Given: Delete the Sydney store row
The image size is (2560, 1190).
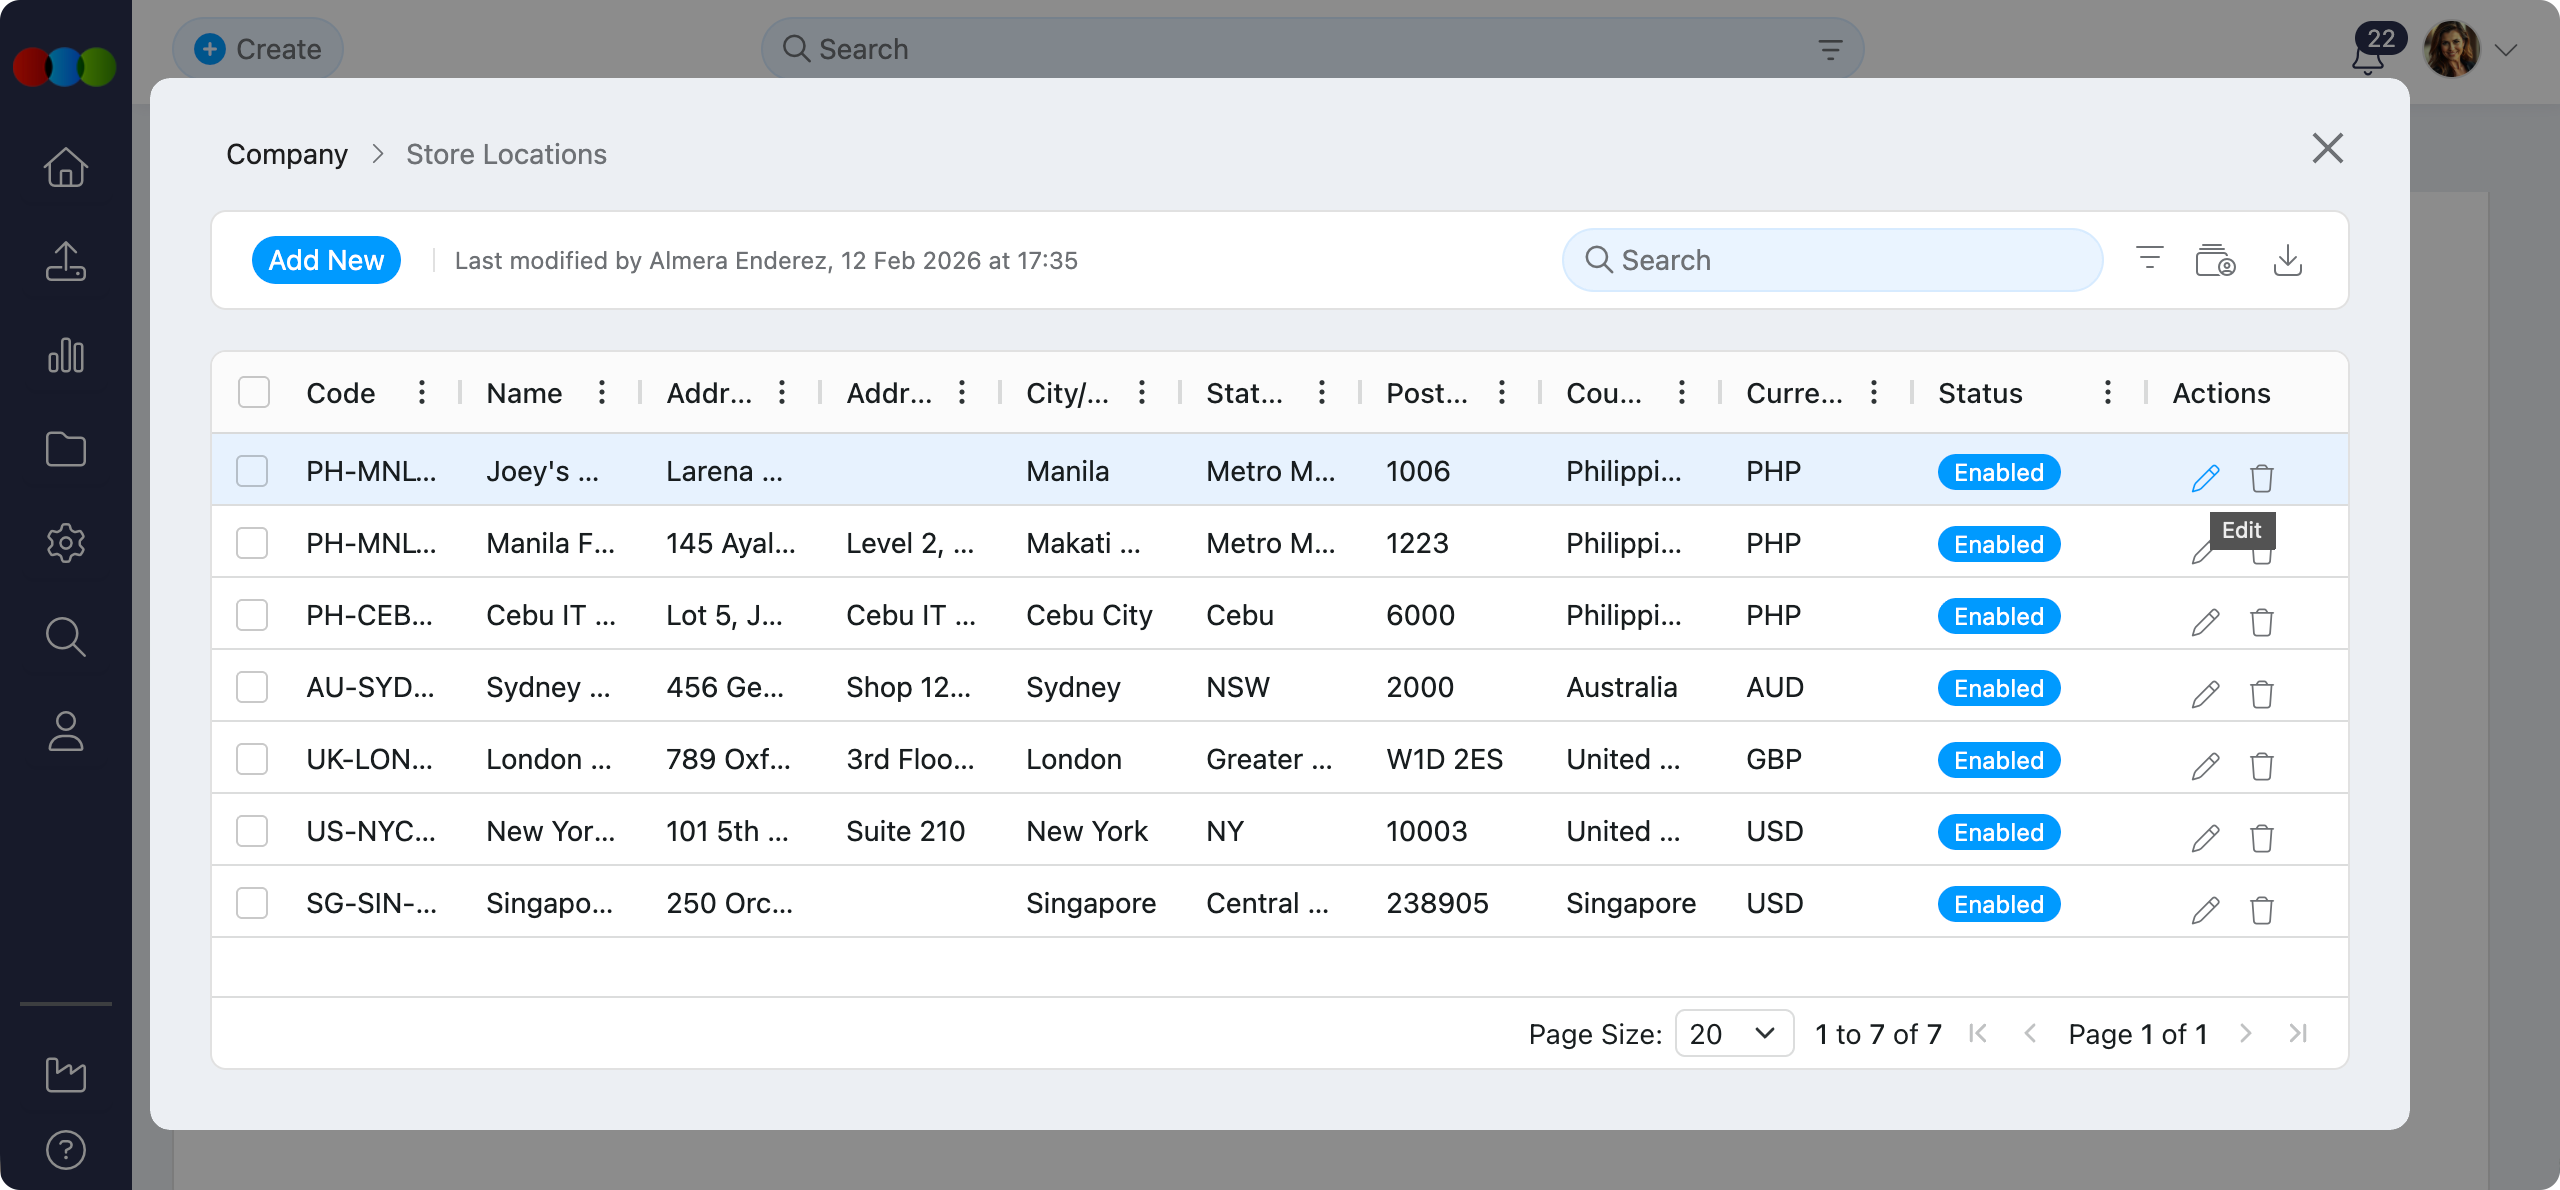Looking at the screenshot, I should click(2261, 694).
